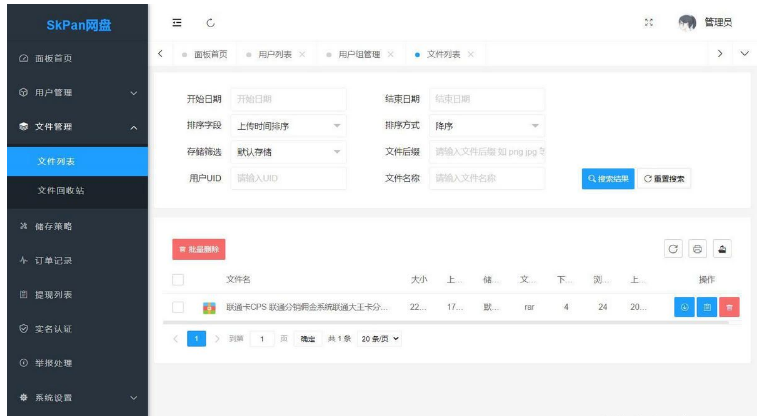Viewport: 775px width, 416px height.
Task: Switch to the 面板首页 tab
Action: [x=205, y=54]
